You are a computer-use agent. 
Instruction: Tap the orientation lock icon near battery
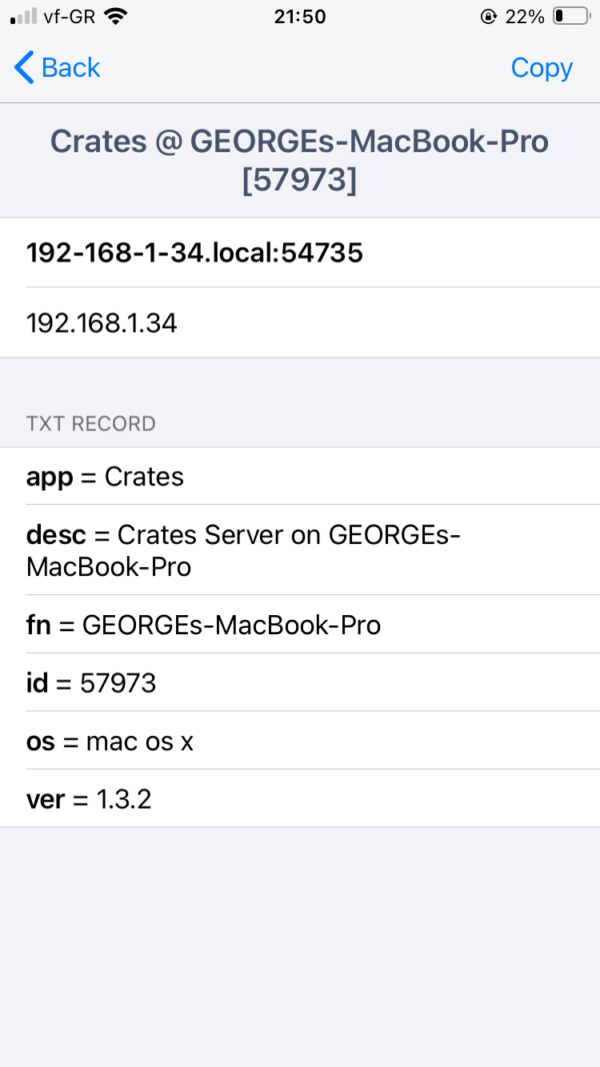click(490, 16)
